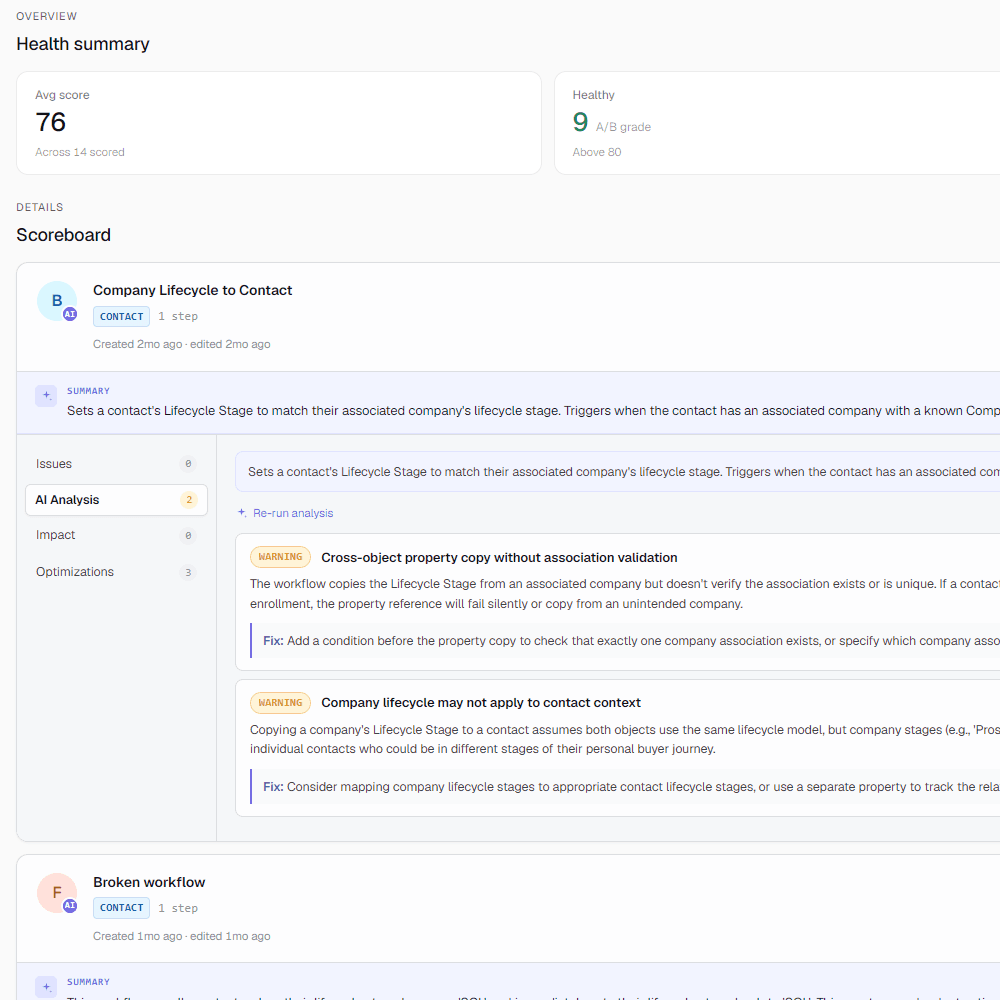
Task: Click the B grade badge for Company Lifecycle
Action: [x=57, y=301]
